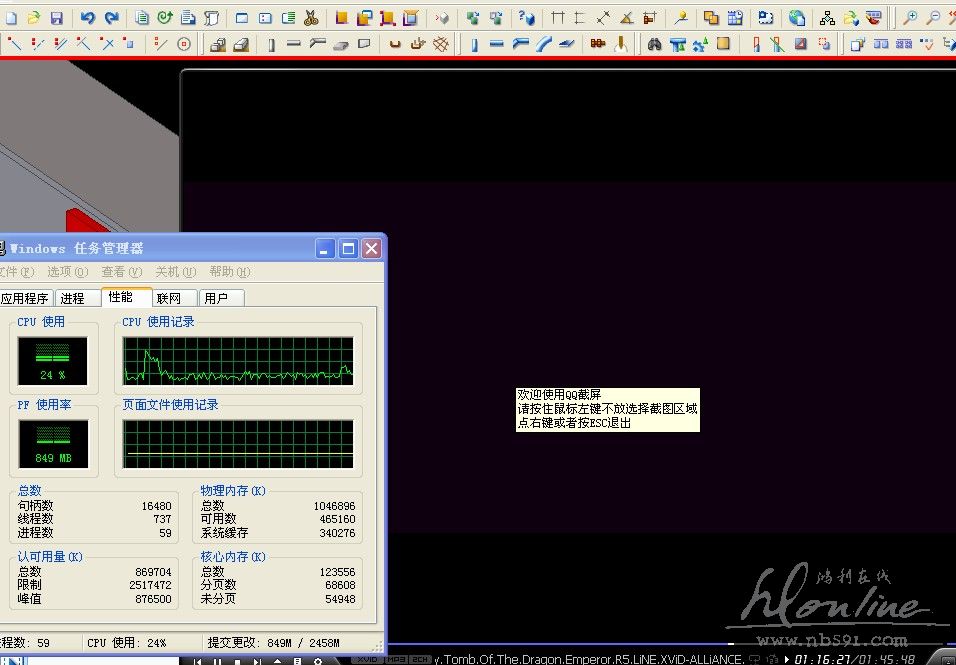
Task: Click the zoom in magnifier icon
Action: click(910, 18)
